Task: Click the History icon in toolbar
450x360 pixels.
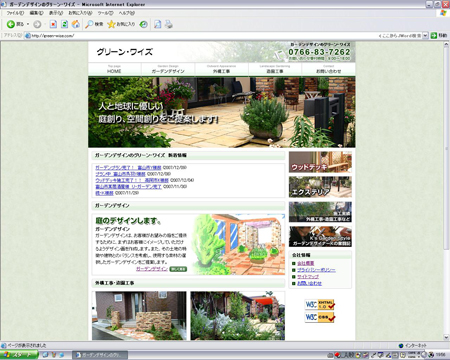Action: (144, 24)
